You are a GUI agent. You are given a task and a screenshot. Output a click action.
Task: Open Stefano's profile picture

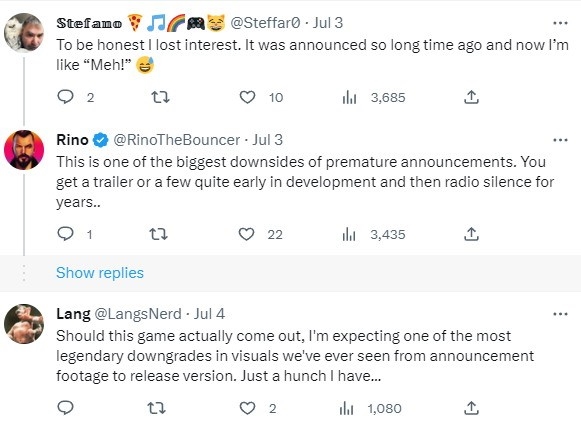pyautogui.click(x=24, y=33)
